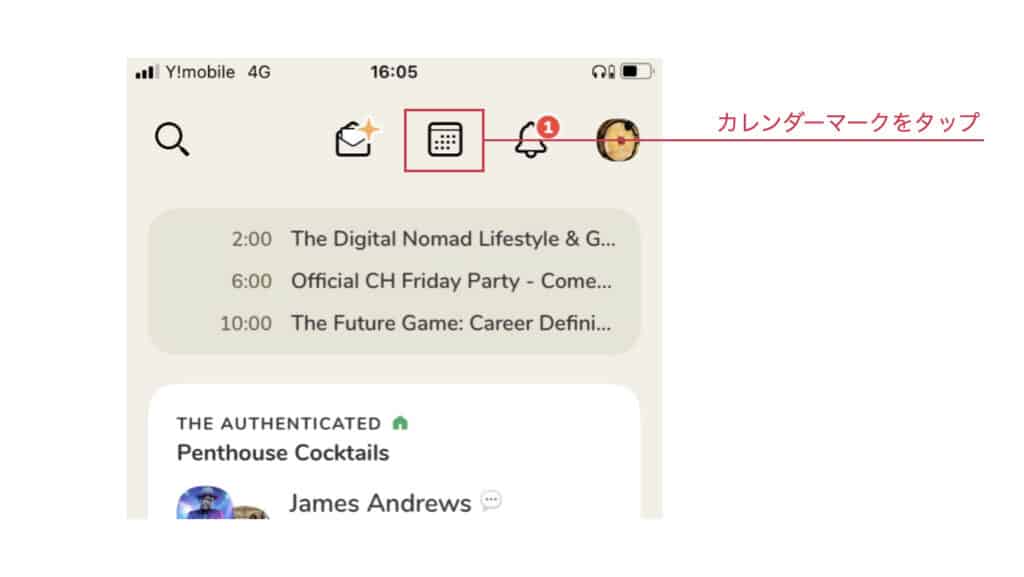Image resolution: width=1024 pixels, height=577 pixels.
Task: Tap the battery indicator in status bar
Action: pyautogui.click(x=637, y=71)
